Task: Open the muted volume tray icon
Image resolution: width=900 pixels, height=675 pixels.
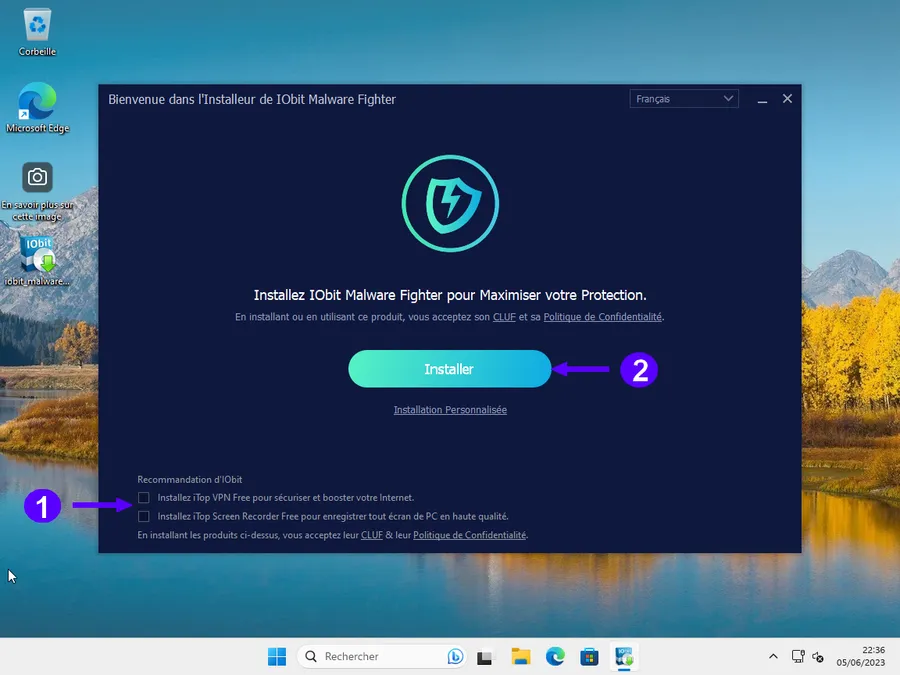Action: pos(818,657)
